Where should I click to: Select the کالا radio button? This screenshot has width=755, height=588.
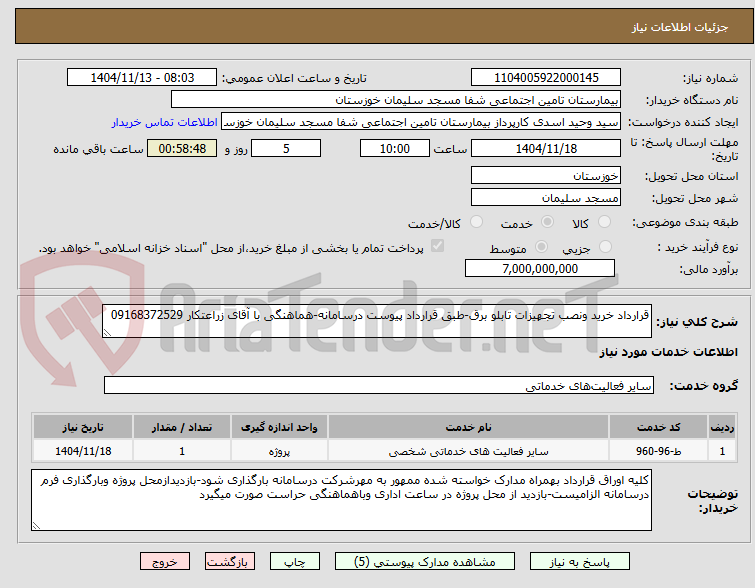604,222
